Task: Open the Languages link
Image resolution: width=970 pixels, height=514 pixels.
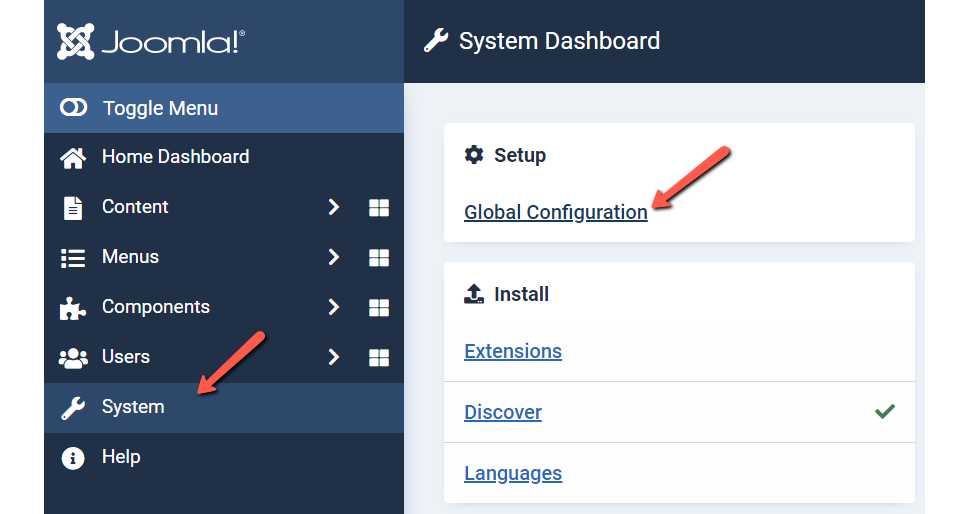Action: tap(513, 474)
